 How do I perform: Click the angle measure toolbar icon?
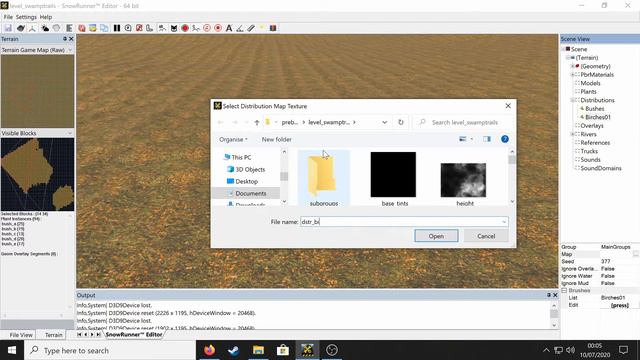pos(240,28)
